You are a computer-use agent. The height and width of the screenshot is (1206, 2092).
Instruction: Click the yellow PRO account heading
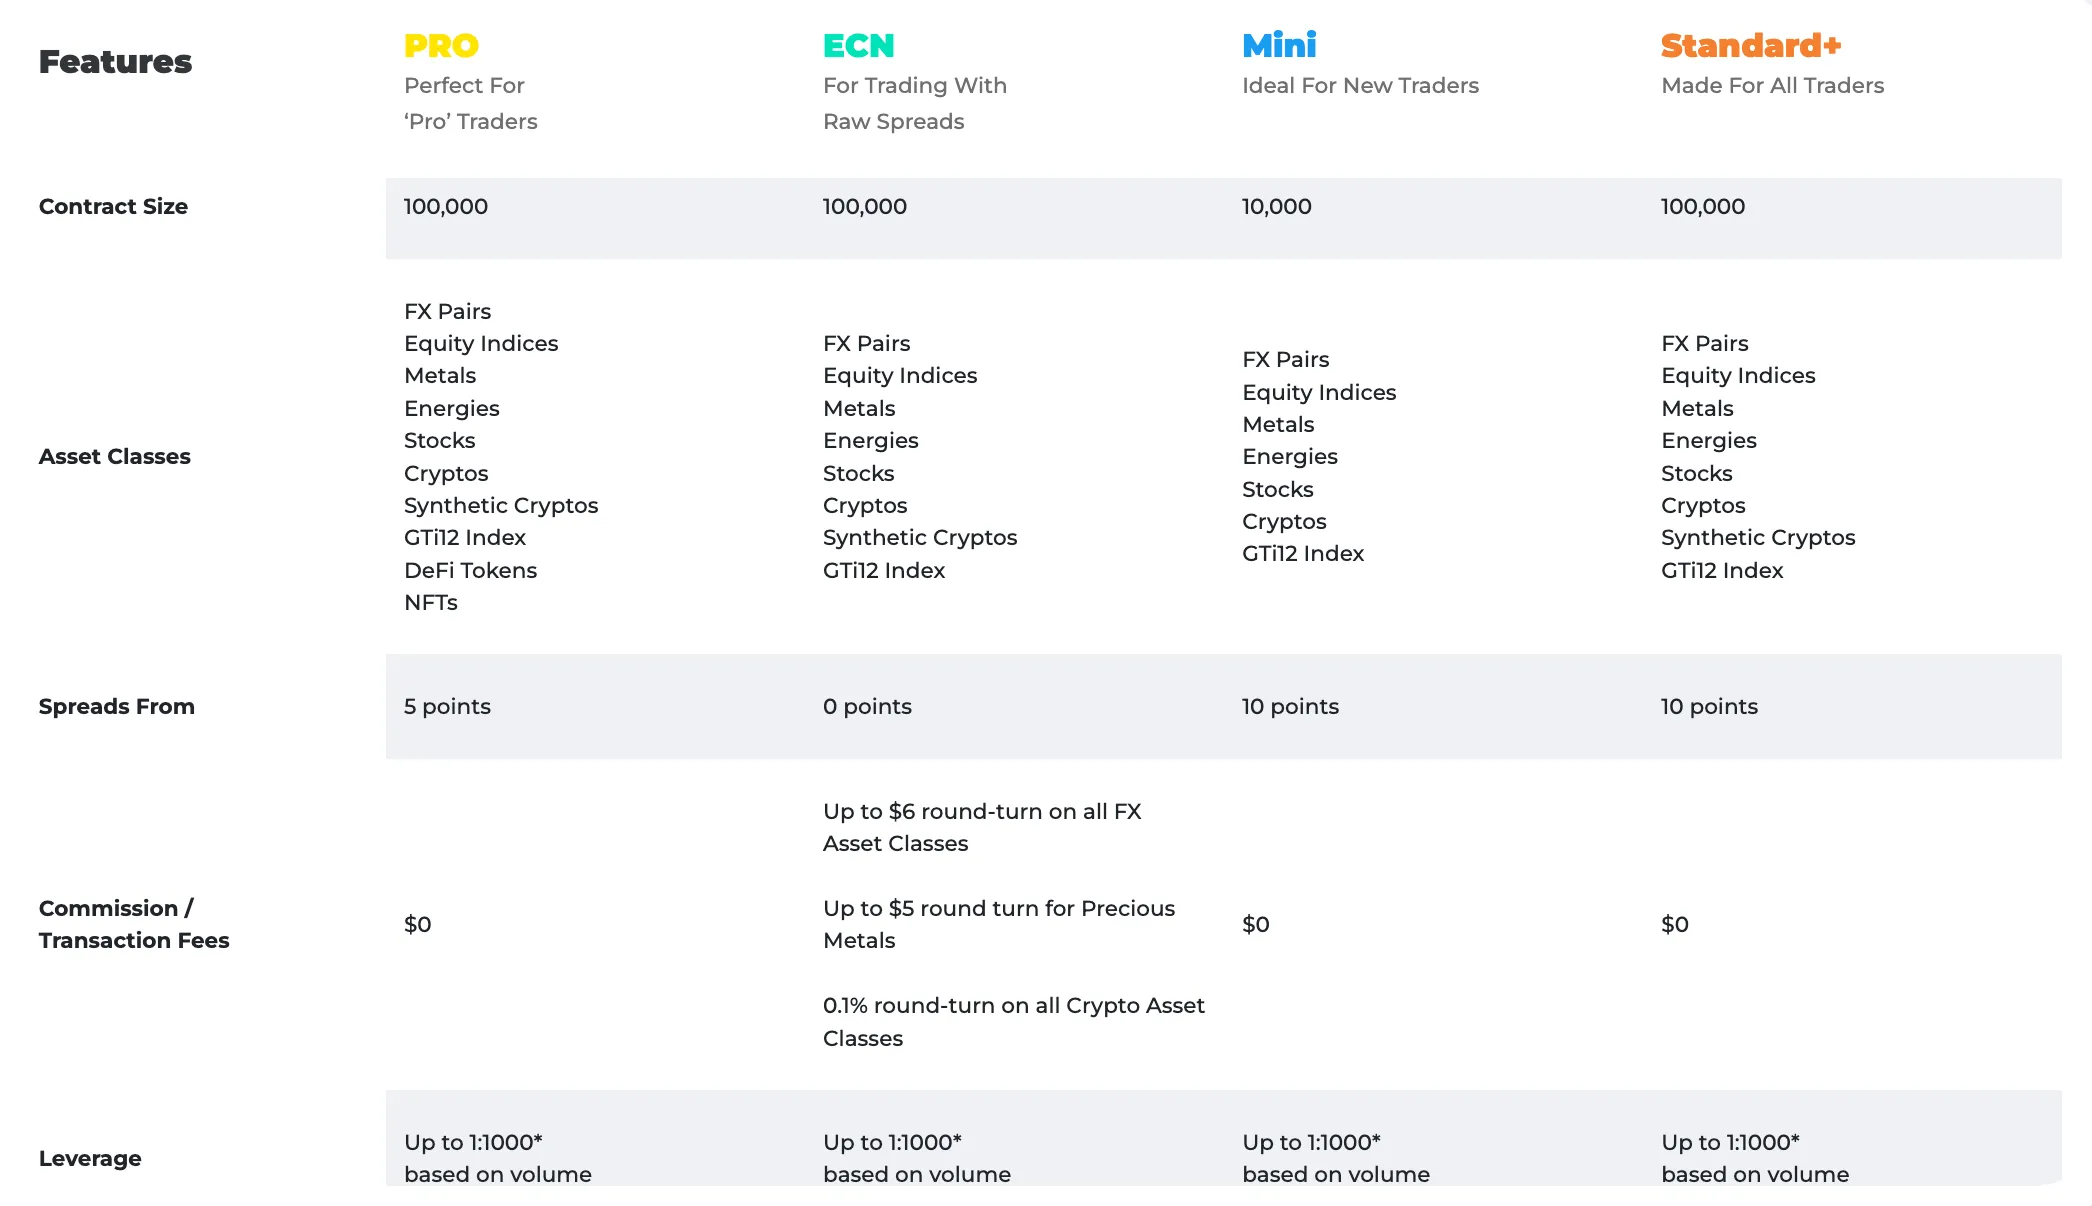click(441, 46)
